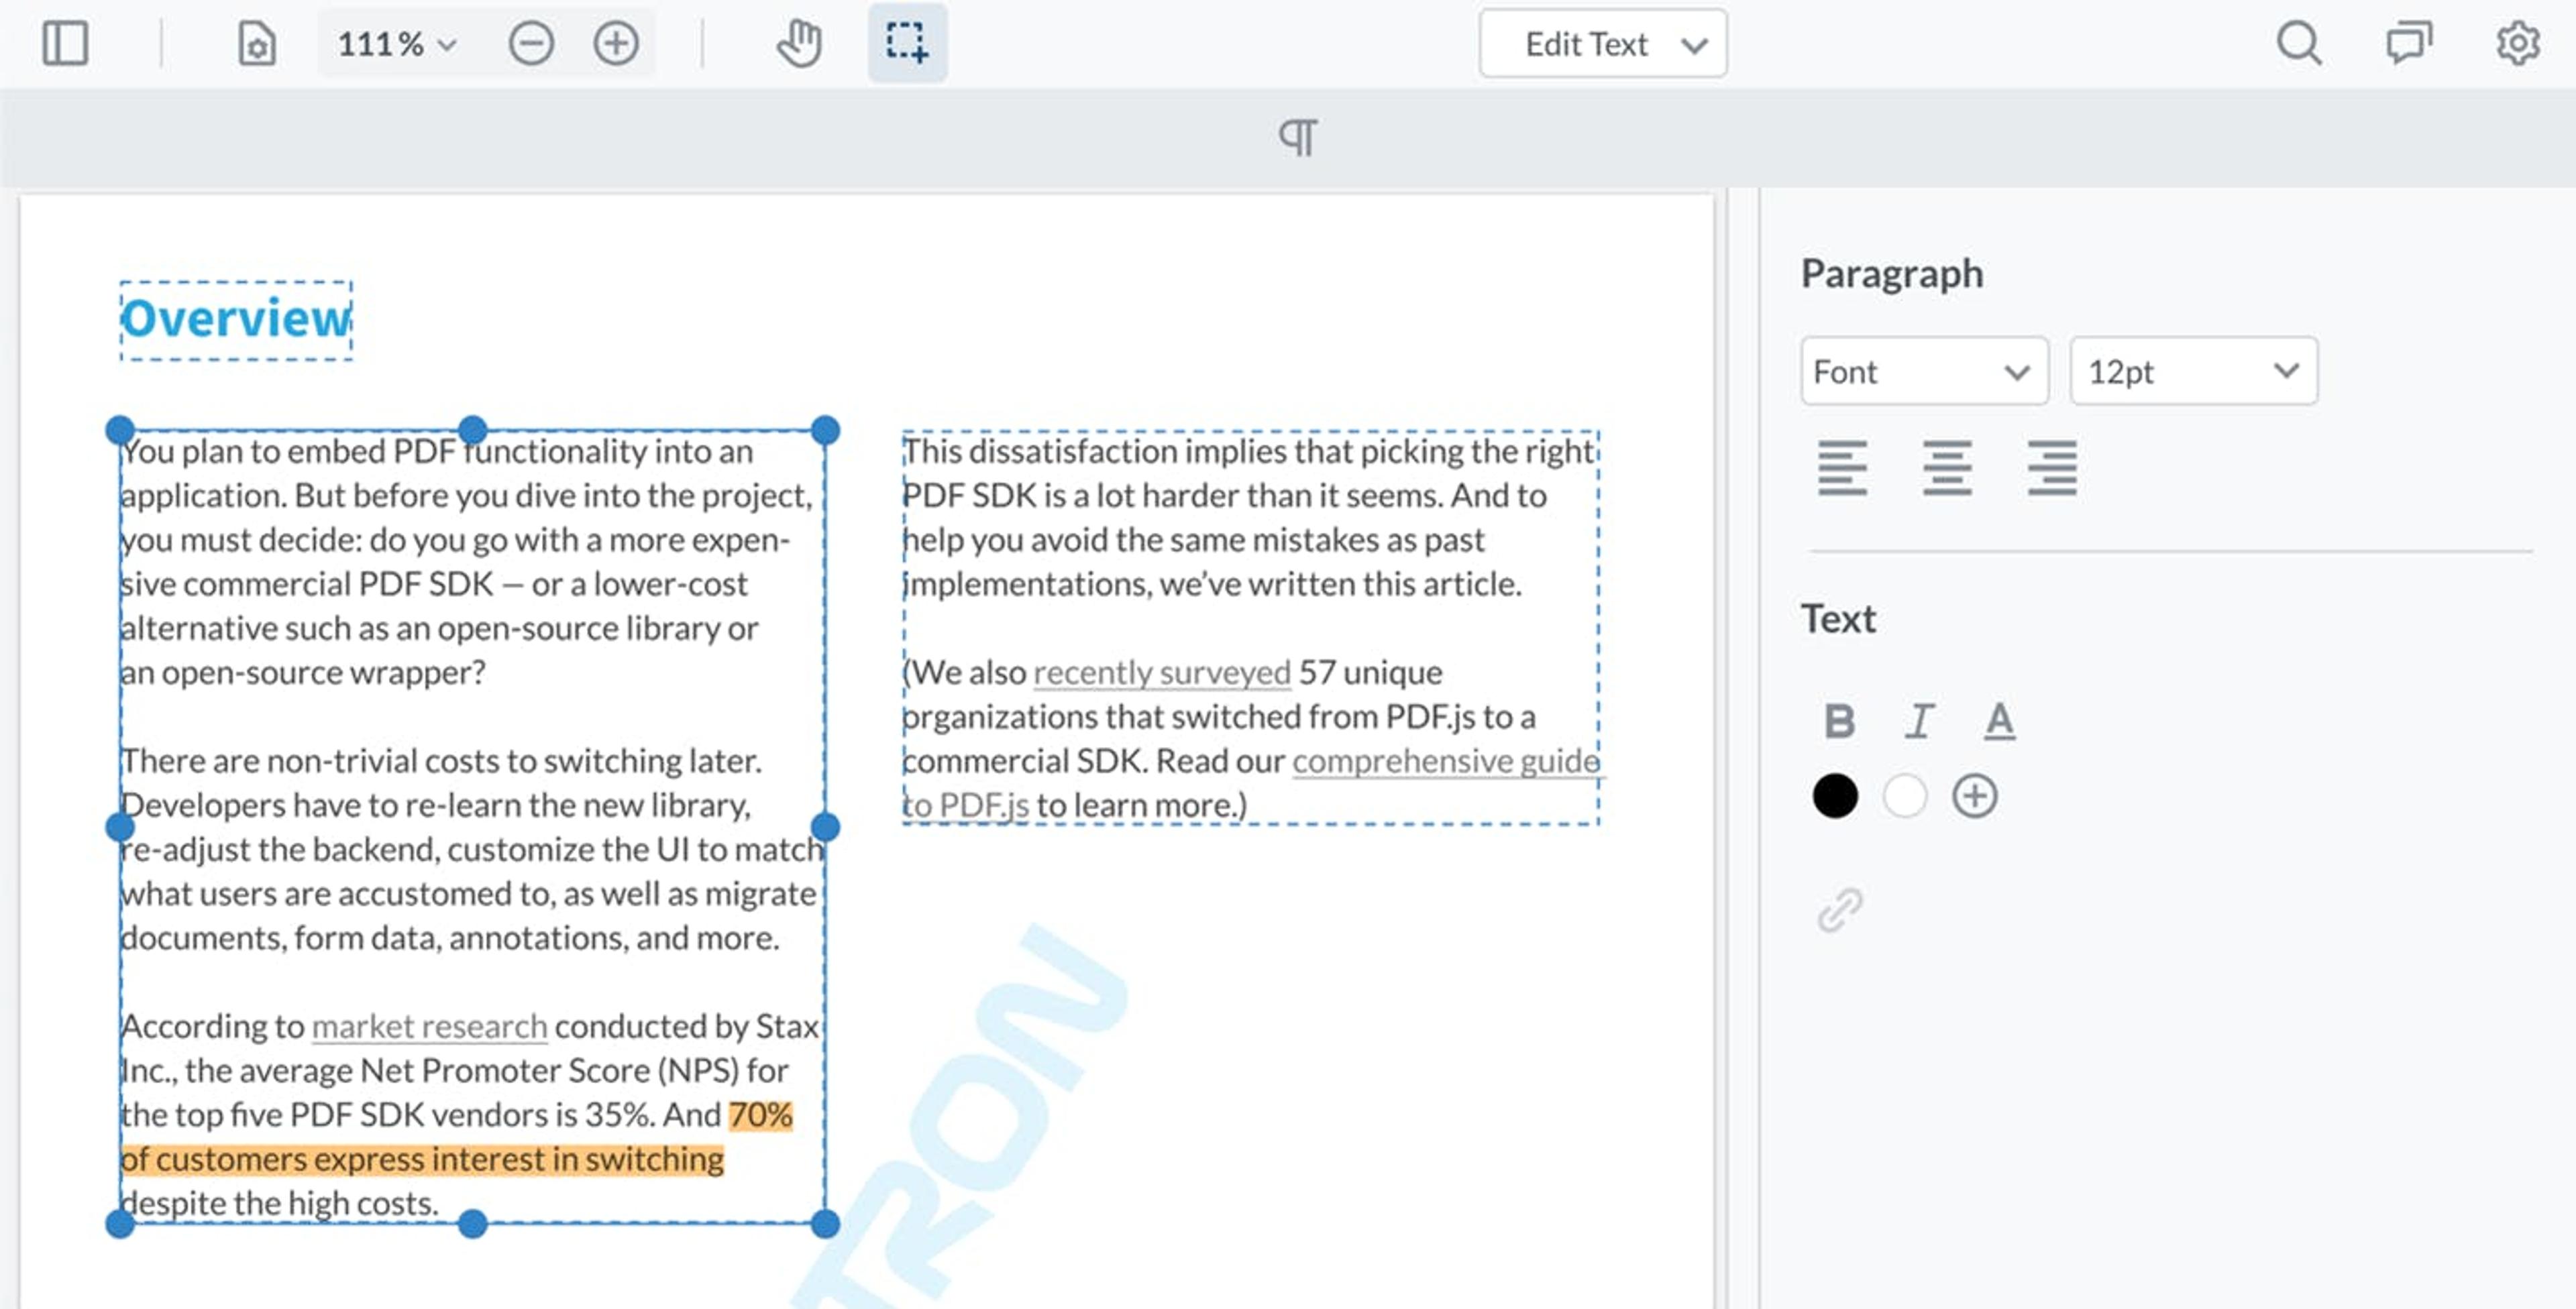The width and height of the screenshot is (2576, 1309).
Task: Expand the Edit Text mode dropdown
Action: click(1603, 44)
